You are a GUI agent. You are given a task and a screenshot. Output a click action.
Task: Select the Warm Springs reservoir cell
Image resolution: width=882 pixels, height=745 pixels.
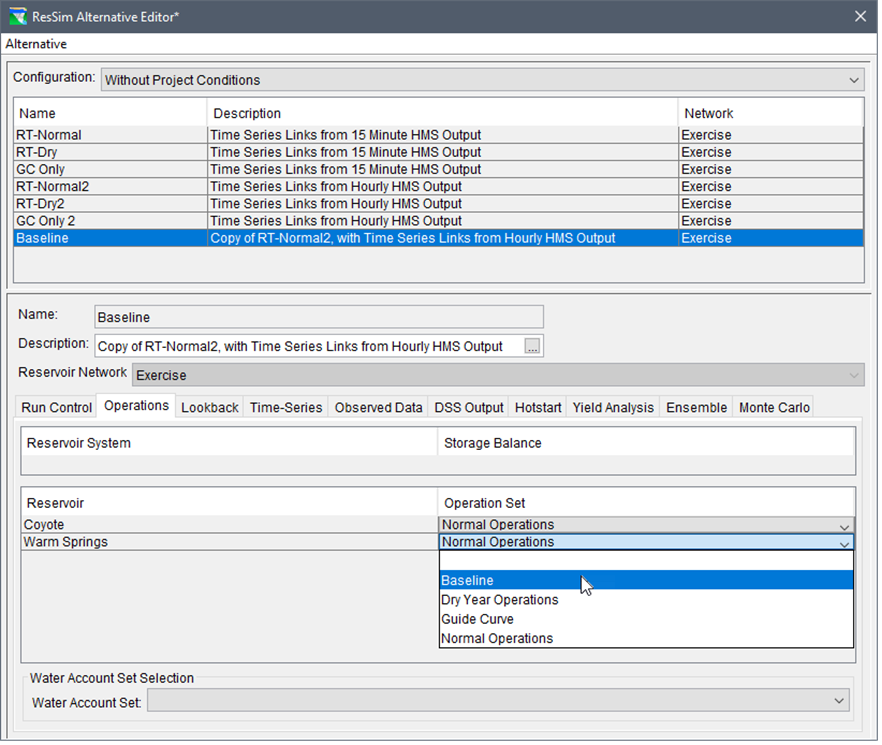point(231,544)
